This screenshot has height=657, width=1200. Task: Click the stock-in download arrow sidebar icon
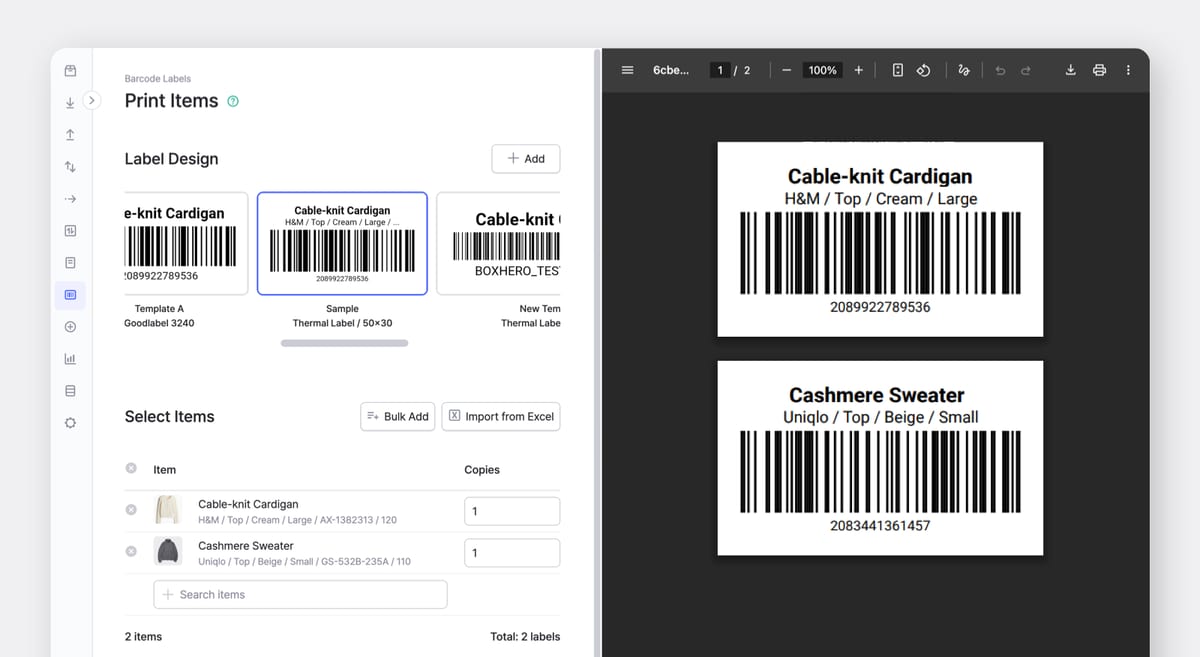[x=70, y=103]
